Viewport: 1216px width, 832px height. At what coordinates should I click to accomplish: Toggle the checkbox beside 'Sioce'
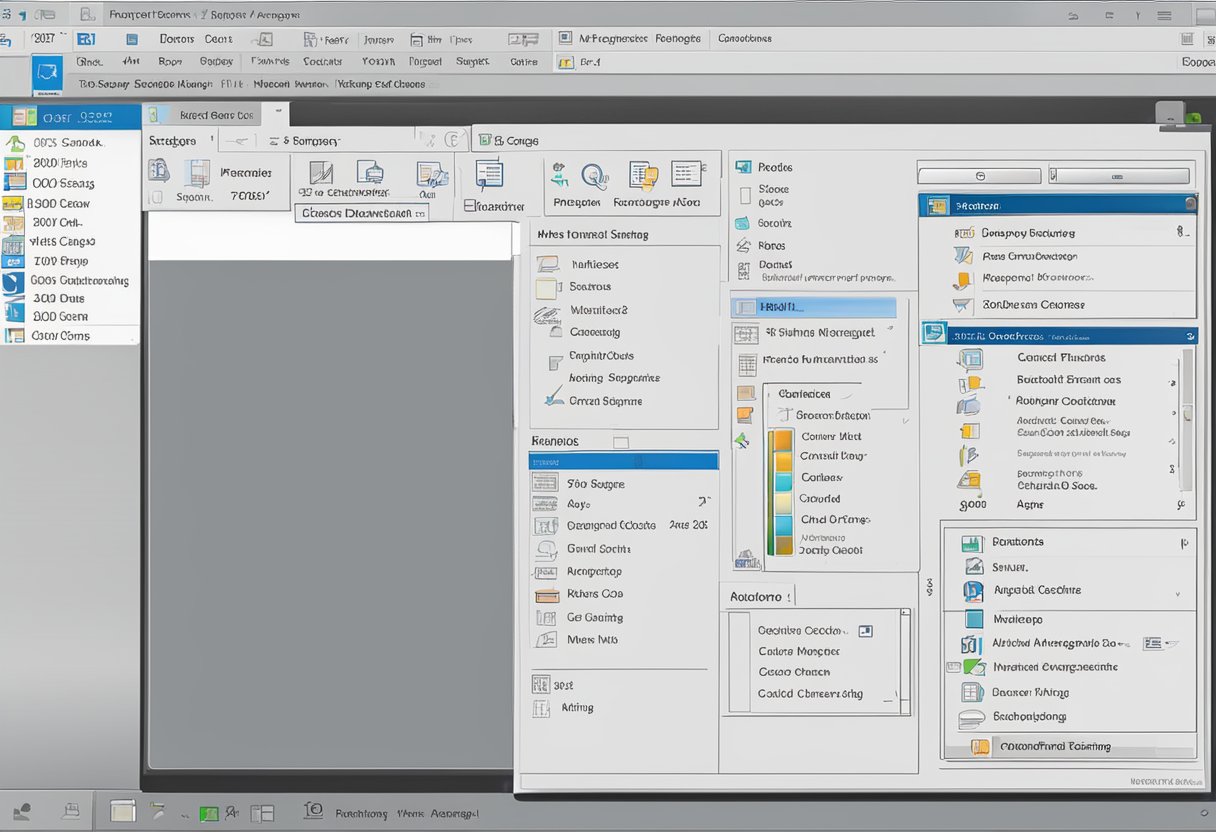pyautogui.click(x=744, y=195)
